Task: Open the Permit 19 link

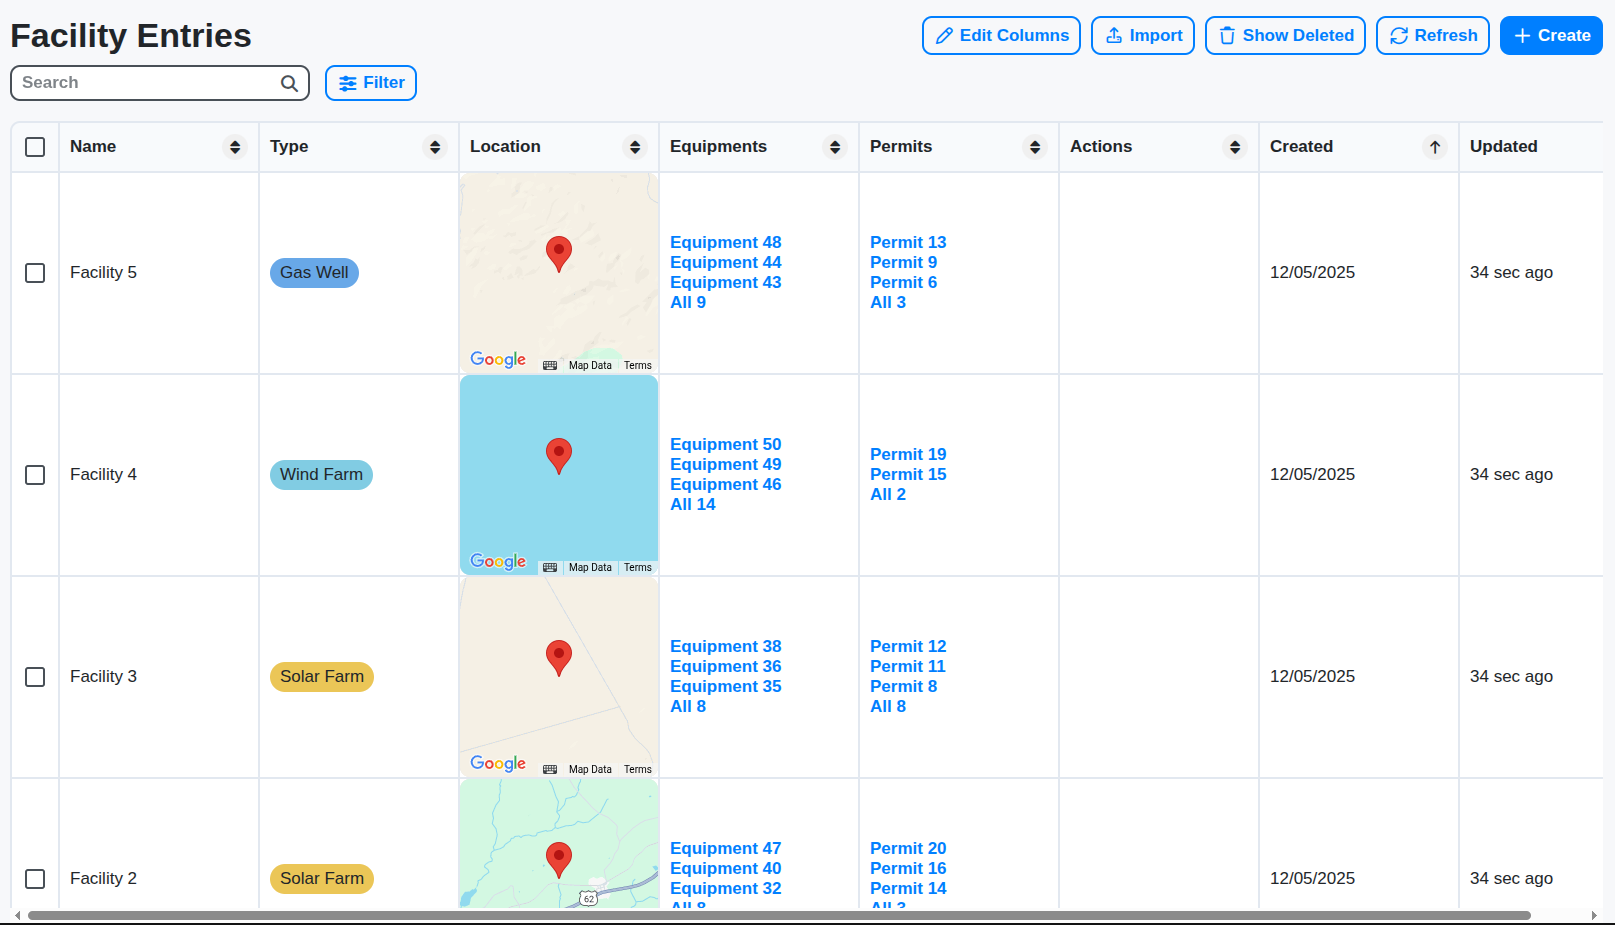Action: 908,454
